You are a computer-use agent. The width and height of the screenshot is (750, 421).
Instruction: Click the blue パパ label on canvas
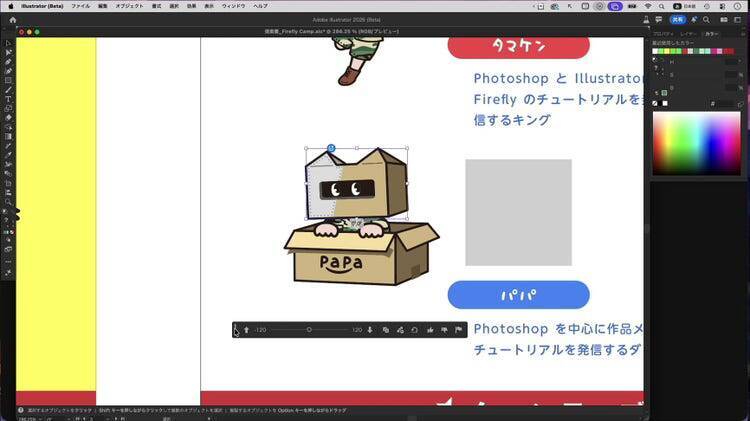[x=518, y=295]
